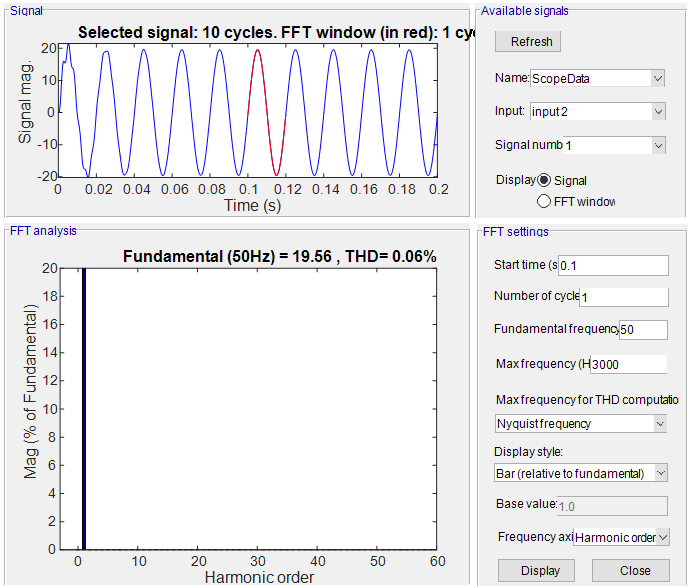
Task: Select the Signal display radio button
Action: (545, 180)
